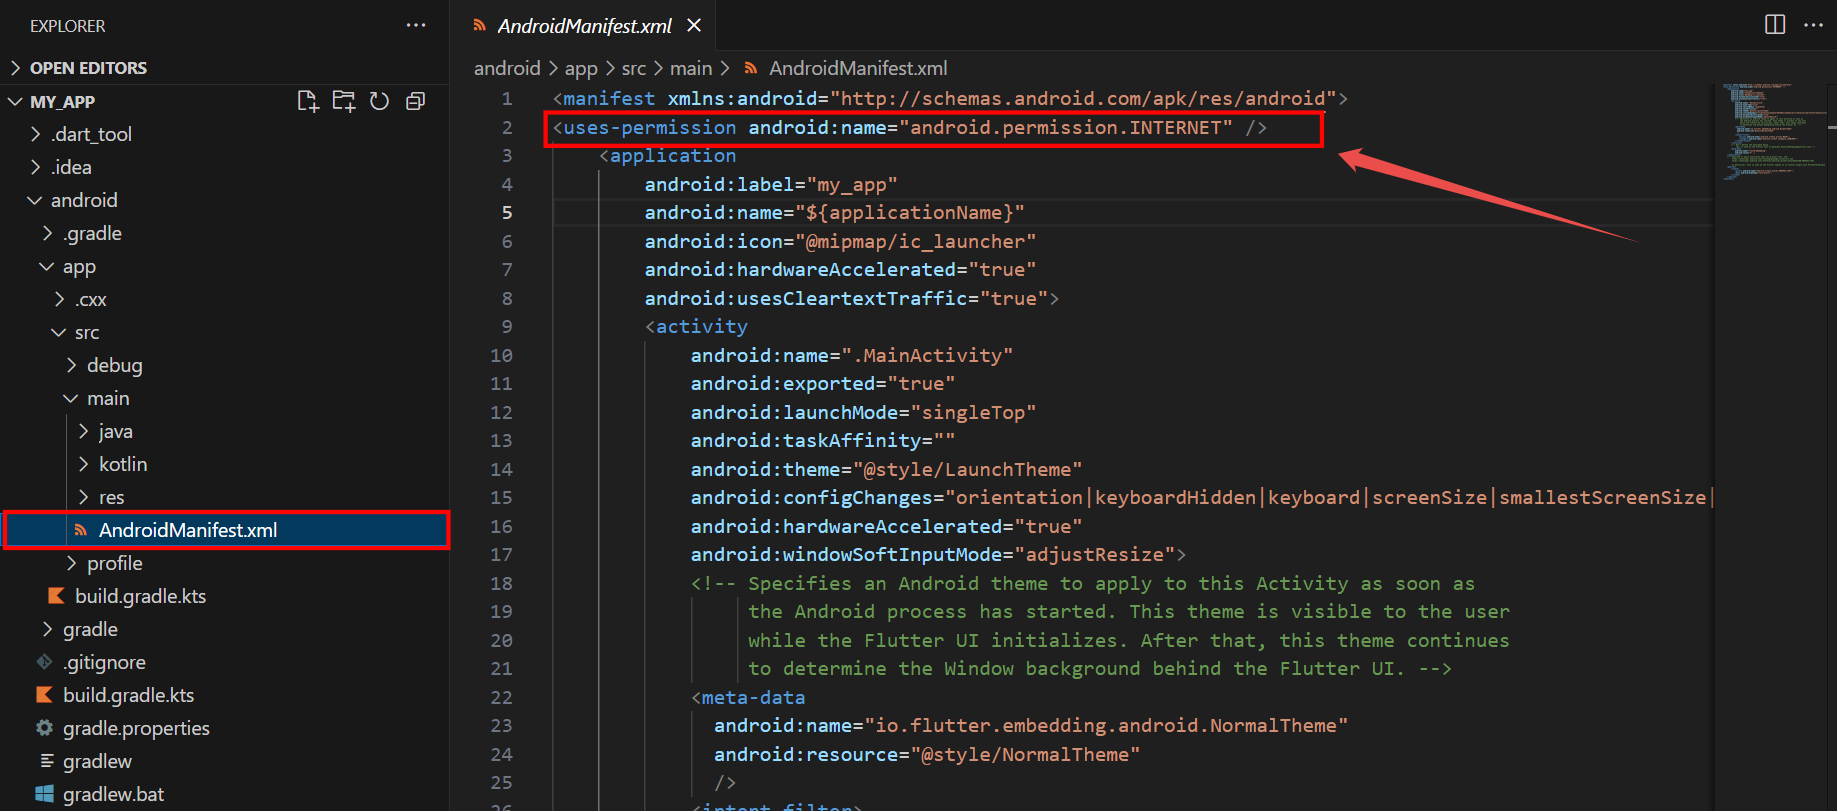Click breadcrumb segment 'android'

click(x=507, y=68)
